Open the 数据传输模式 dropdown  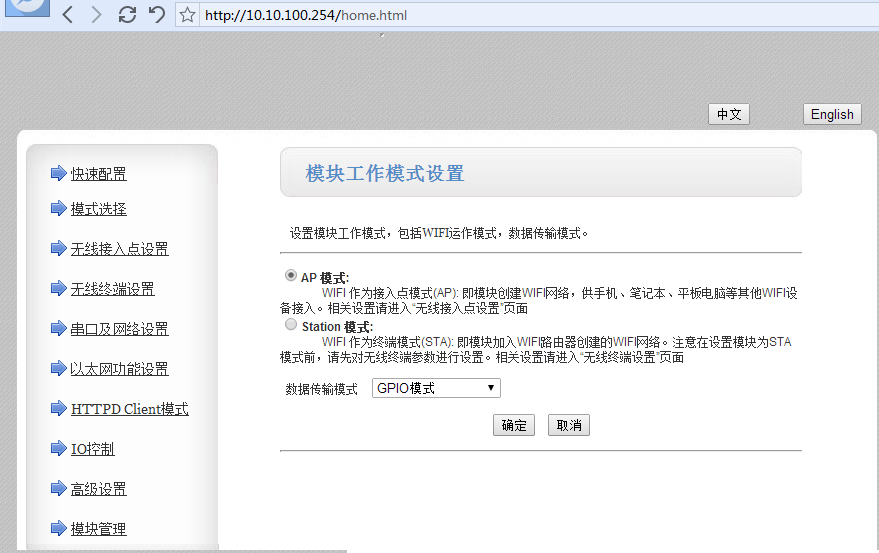click(435, 388)
